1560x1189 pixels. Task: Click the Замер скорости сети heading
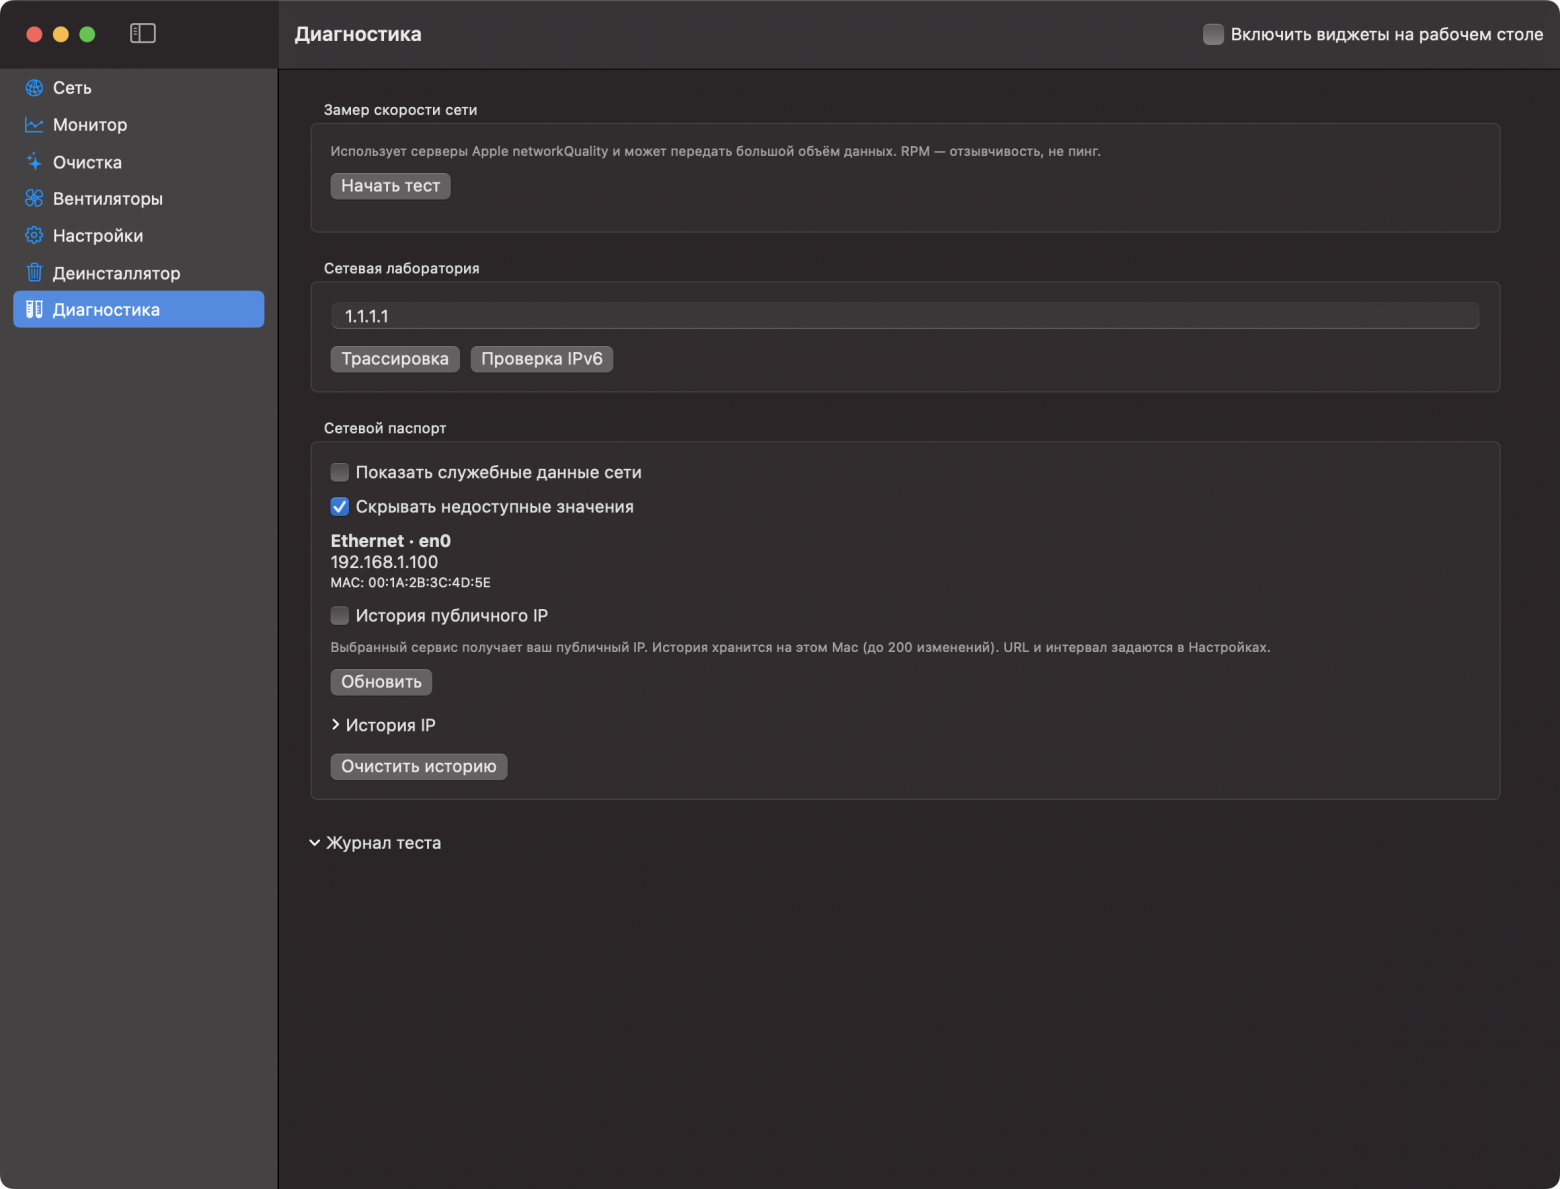(x=401, y=110)
